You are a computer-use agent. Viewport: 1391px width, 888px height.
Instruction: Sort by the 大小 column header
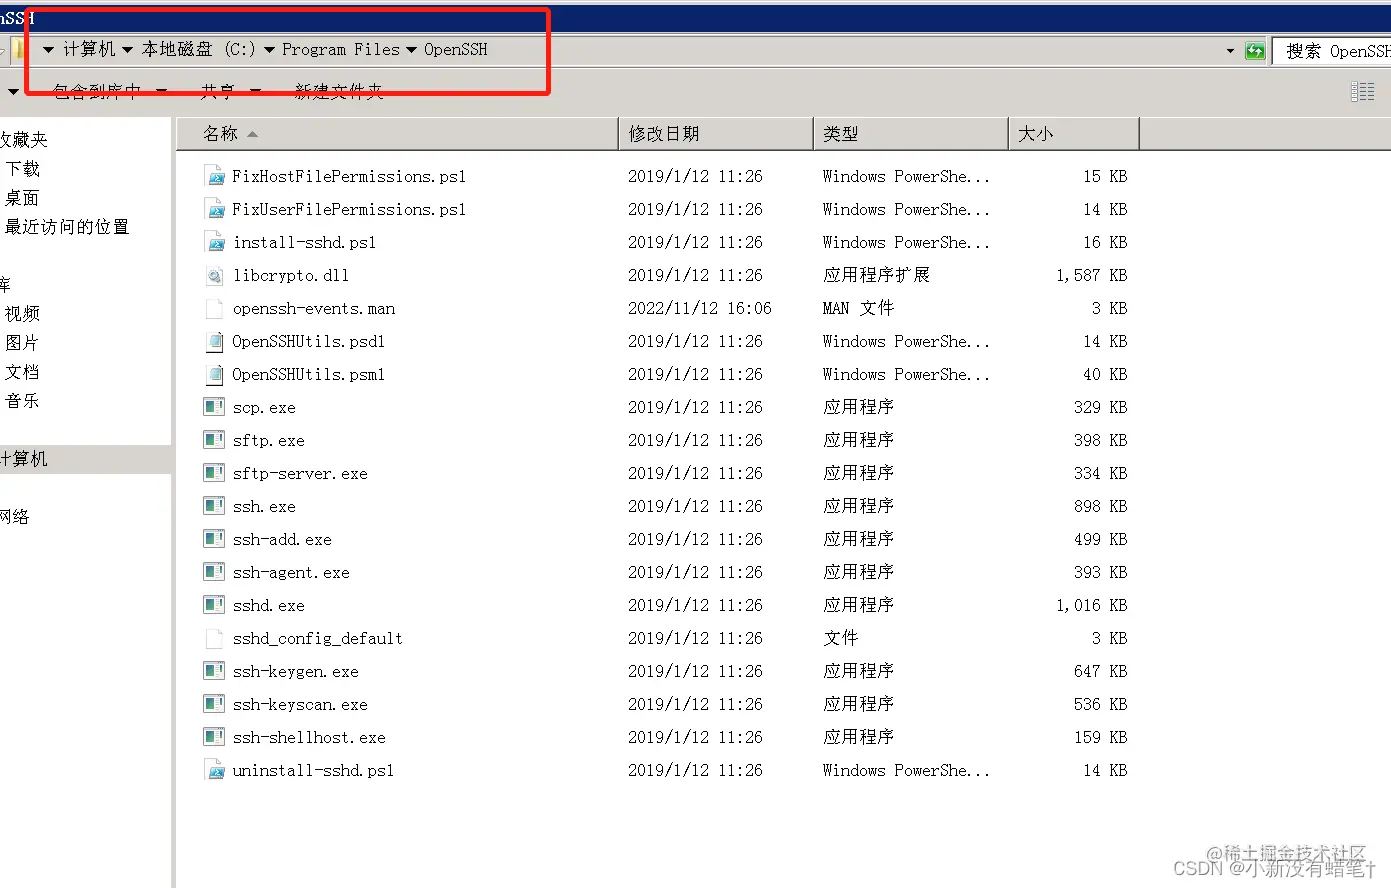coord(1074,134)
